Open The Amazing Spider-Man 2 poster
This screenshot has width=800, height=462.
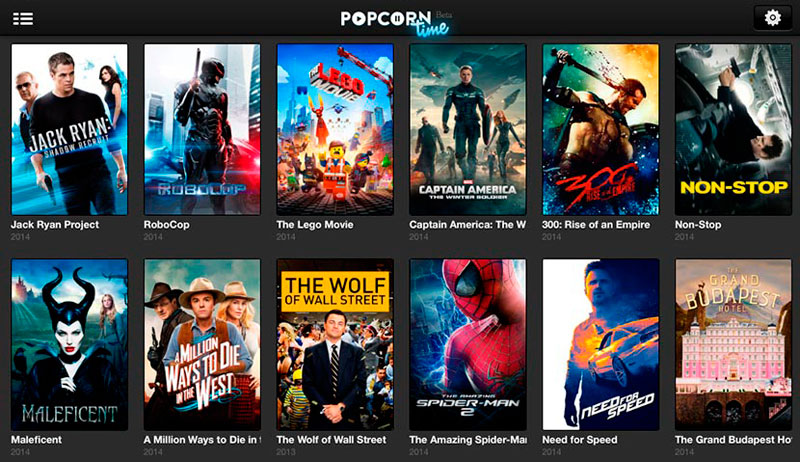(x=467, y=345)
